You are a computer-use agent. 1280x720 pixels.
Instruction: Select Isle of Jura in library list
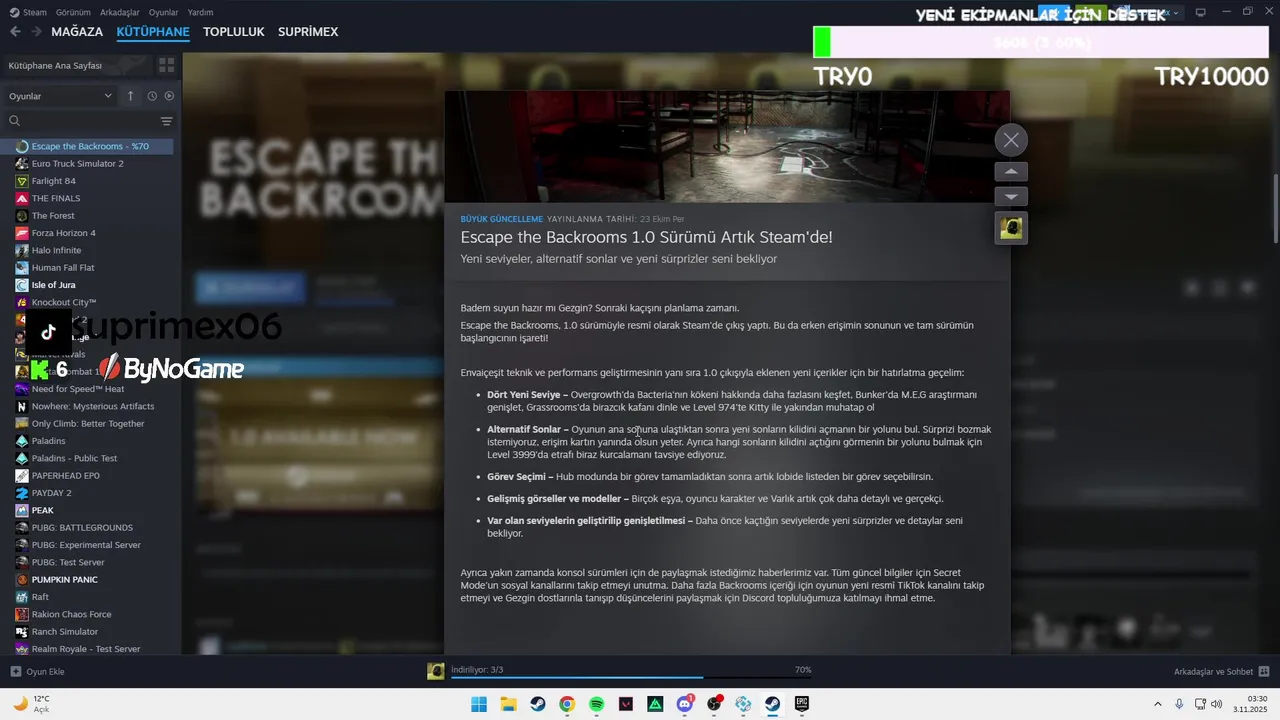pos(54,285)
